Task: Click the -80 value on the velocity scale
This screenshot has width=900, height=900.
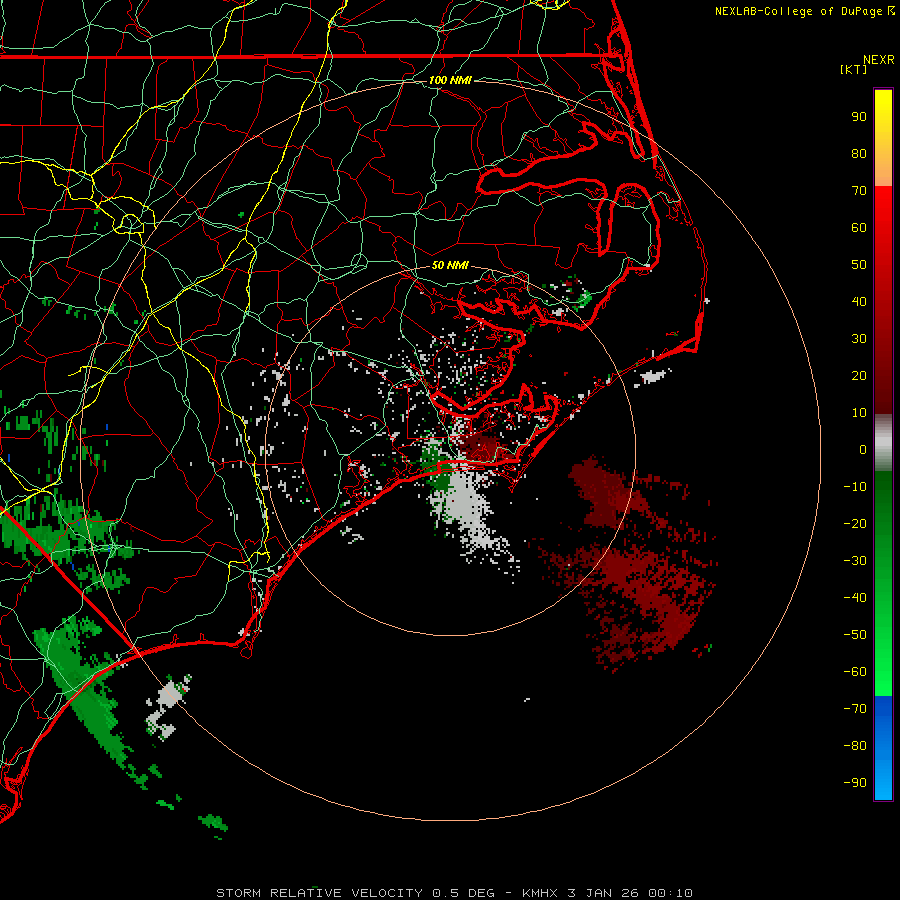Action: (x=855, y=746)
